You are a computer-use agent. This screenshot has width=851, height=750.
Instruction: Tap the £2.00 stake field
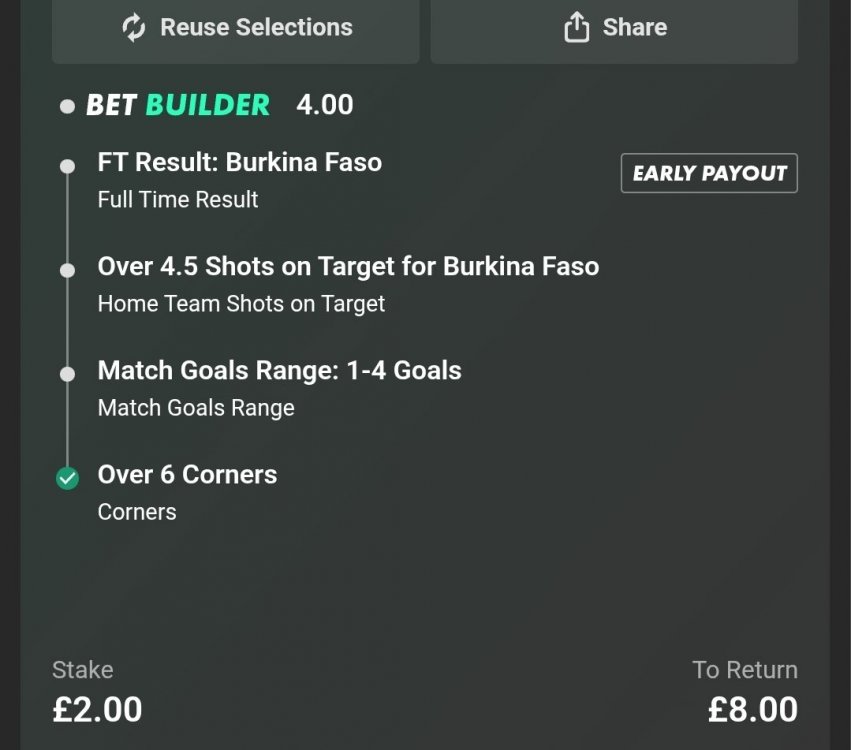pos(96,709)
